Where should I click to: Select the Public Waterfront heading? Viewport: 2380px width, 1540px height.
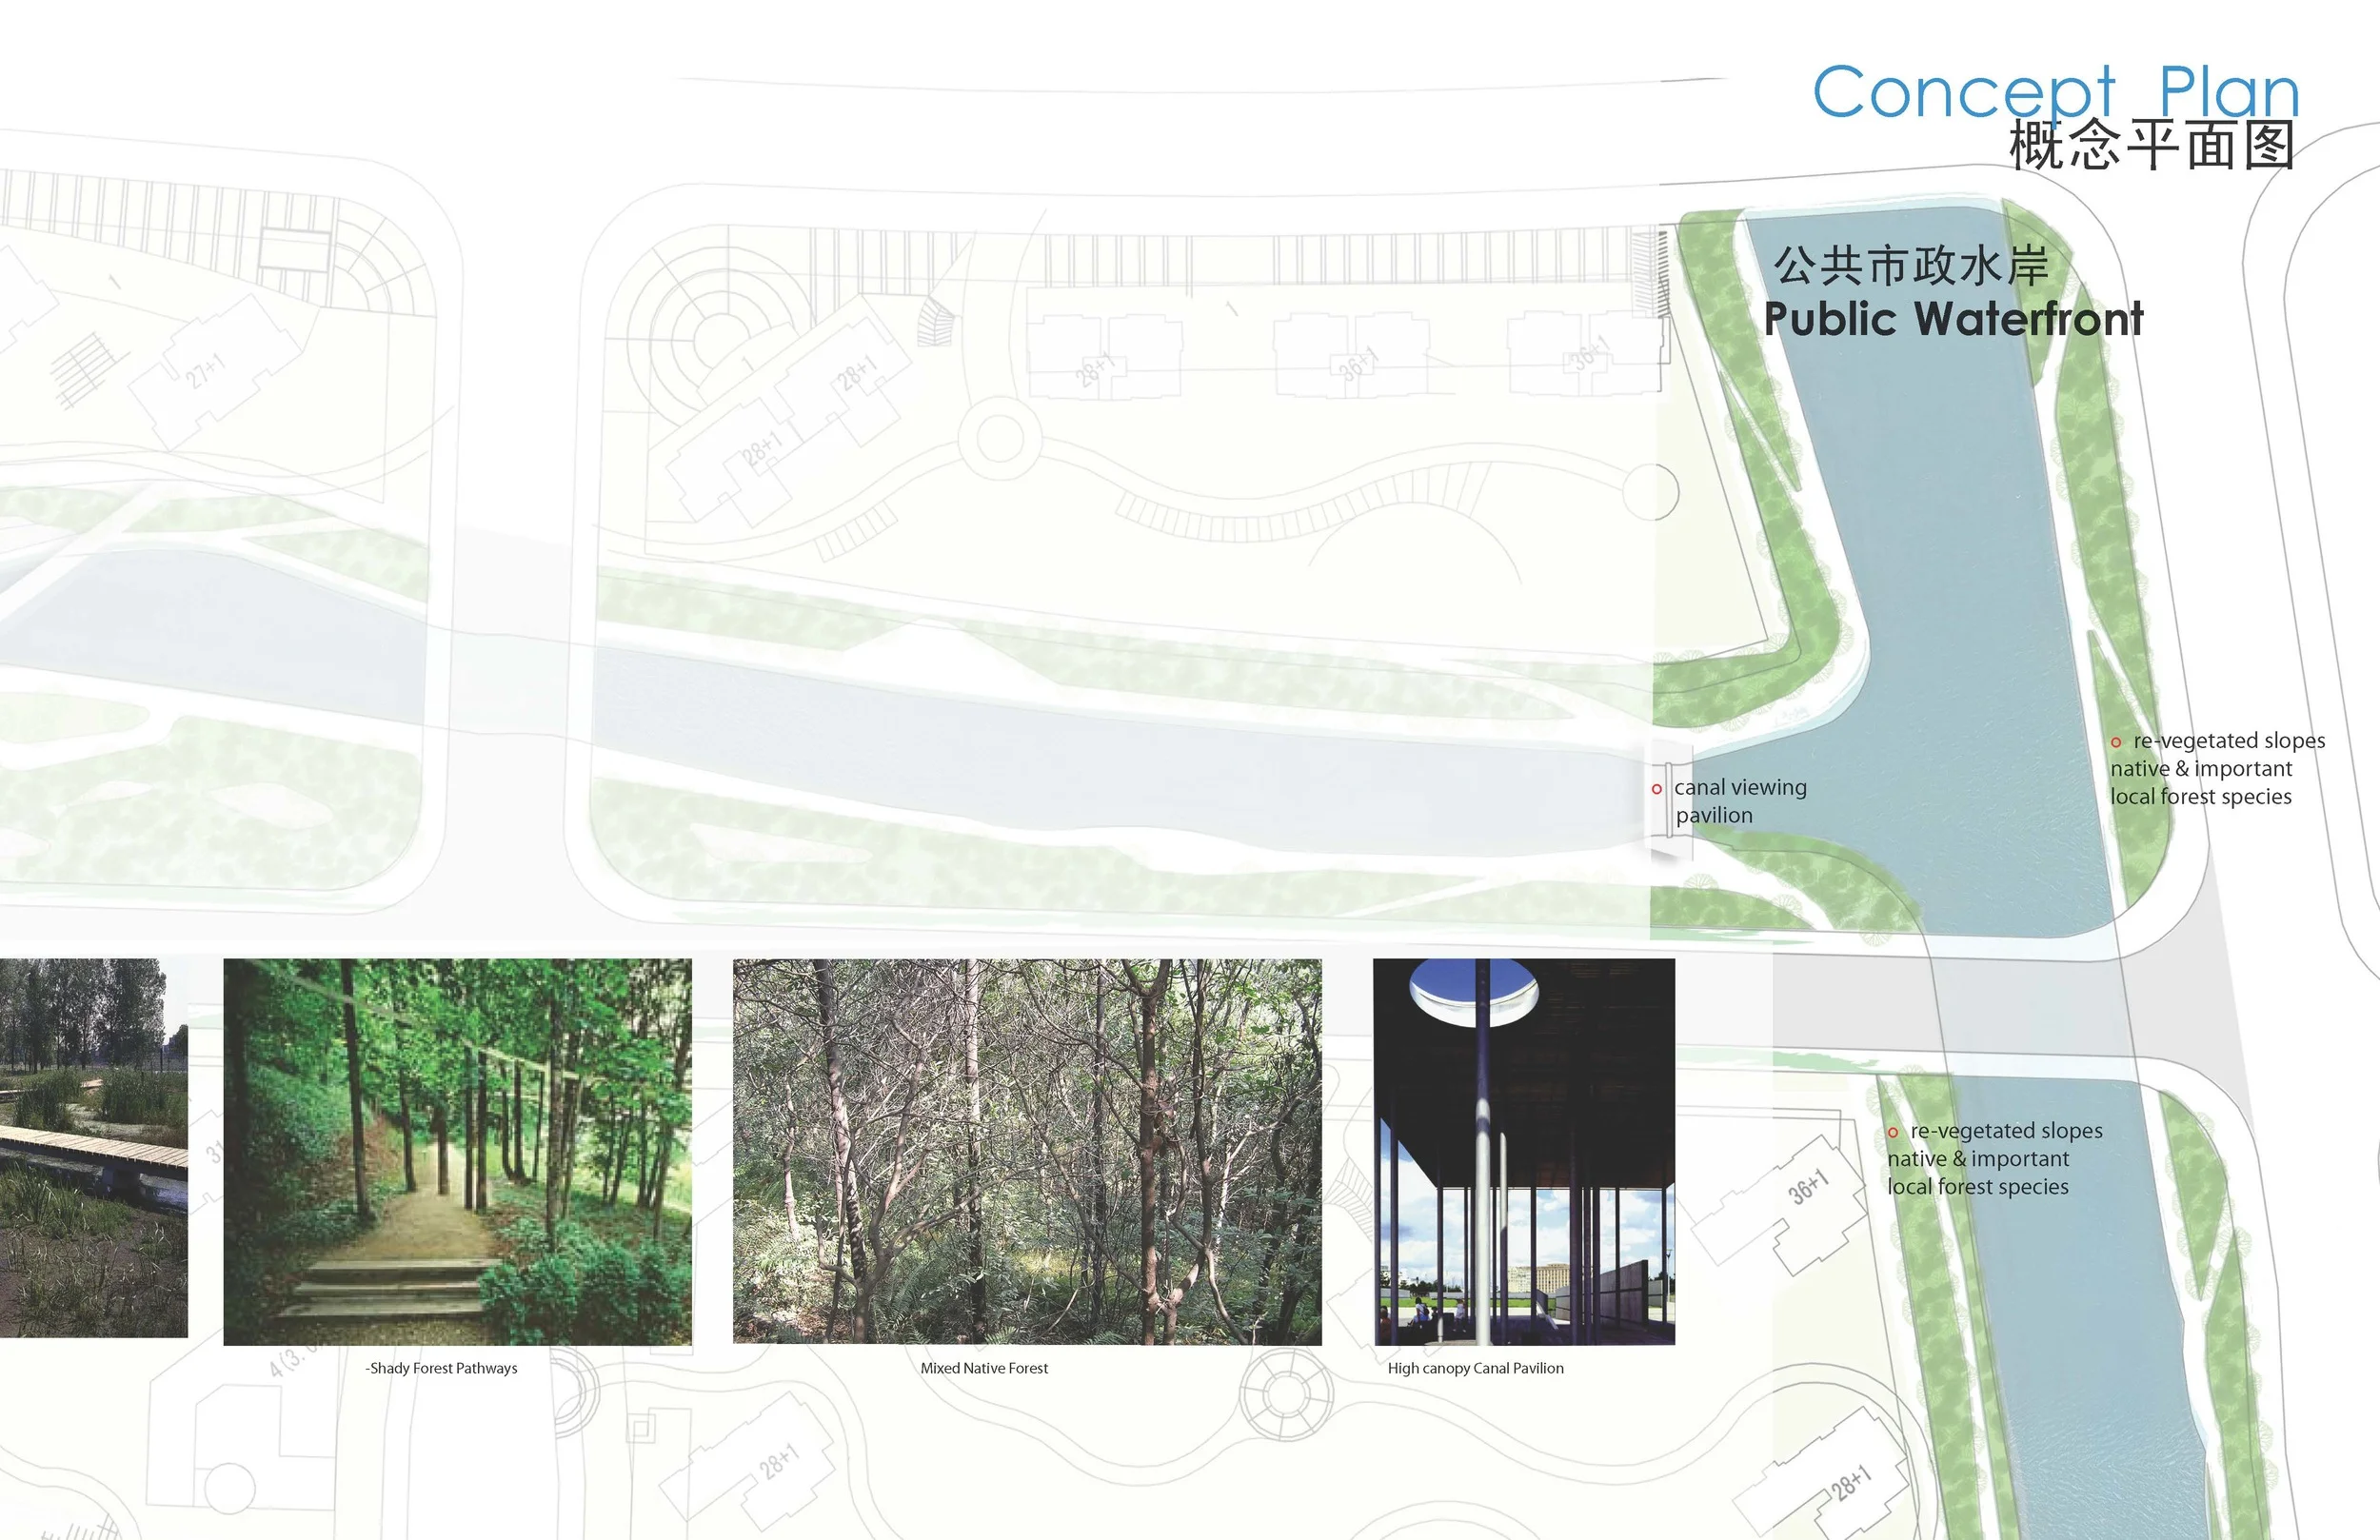point(1953,319)
